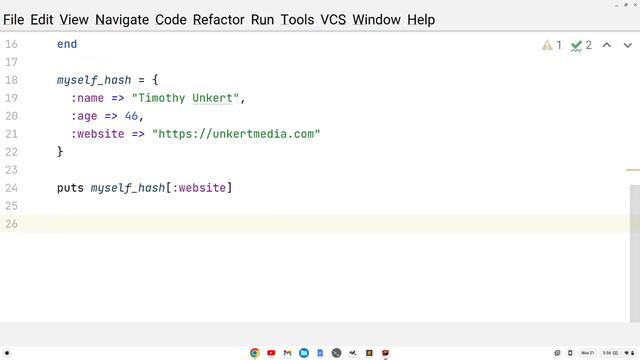Open the orange square shelf app

point(369,353)
